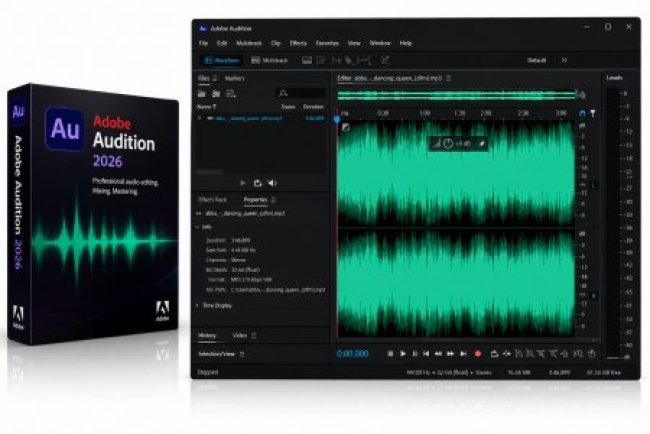Viewport: 650px width, 434px height.
Task: Stop playback with the Stop button
Action: (x=390, y=354)
